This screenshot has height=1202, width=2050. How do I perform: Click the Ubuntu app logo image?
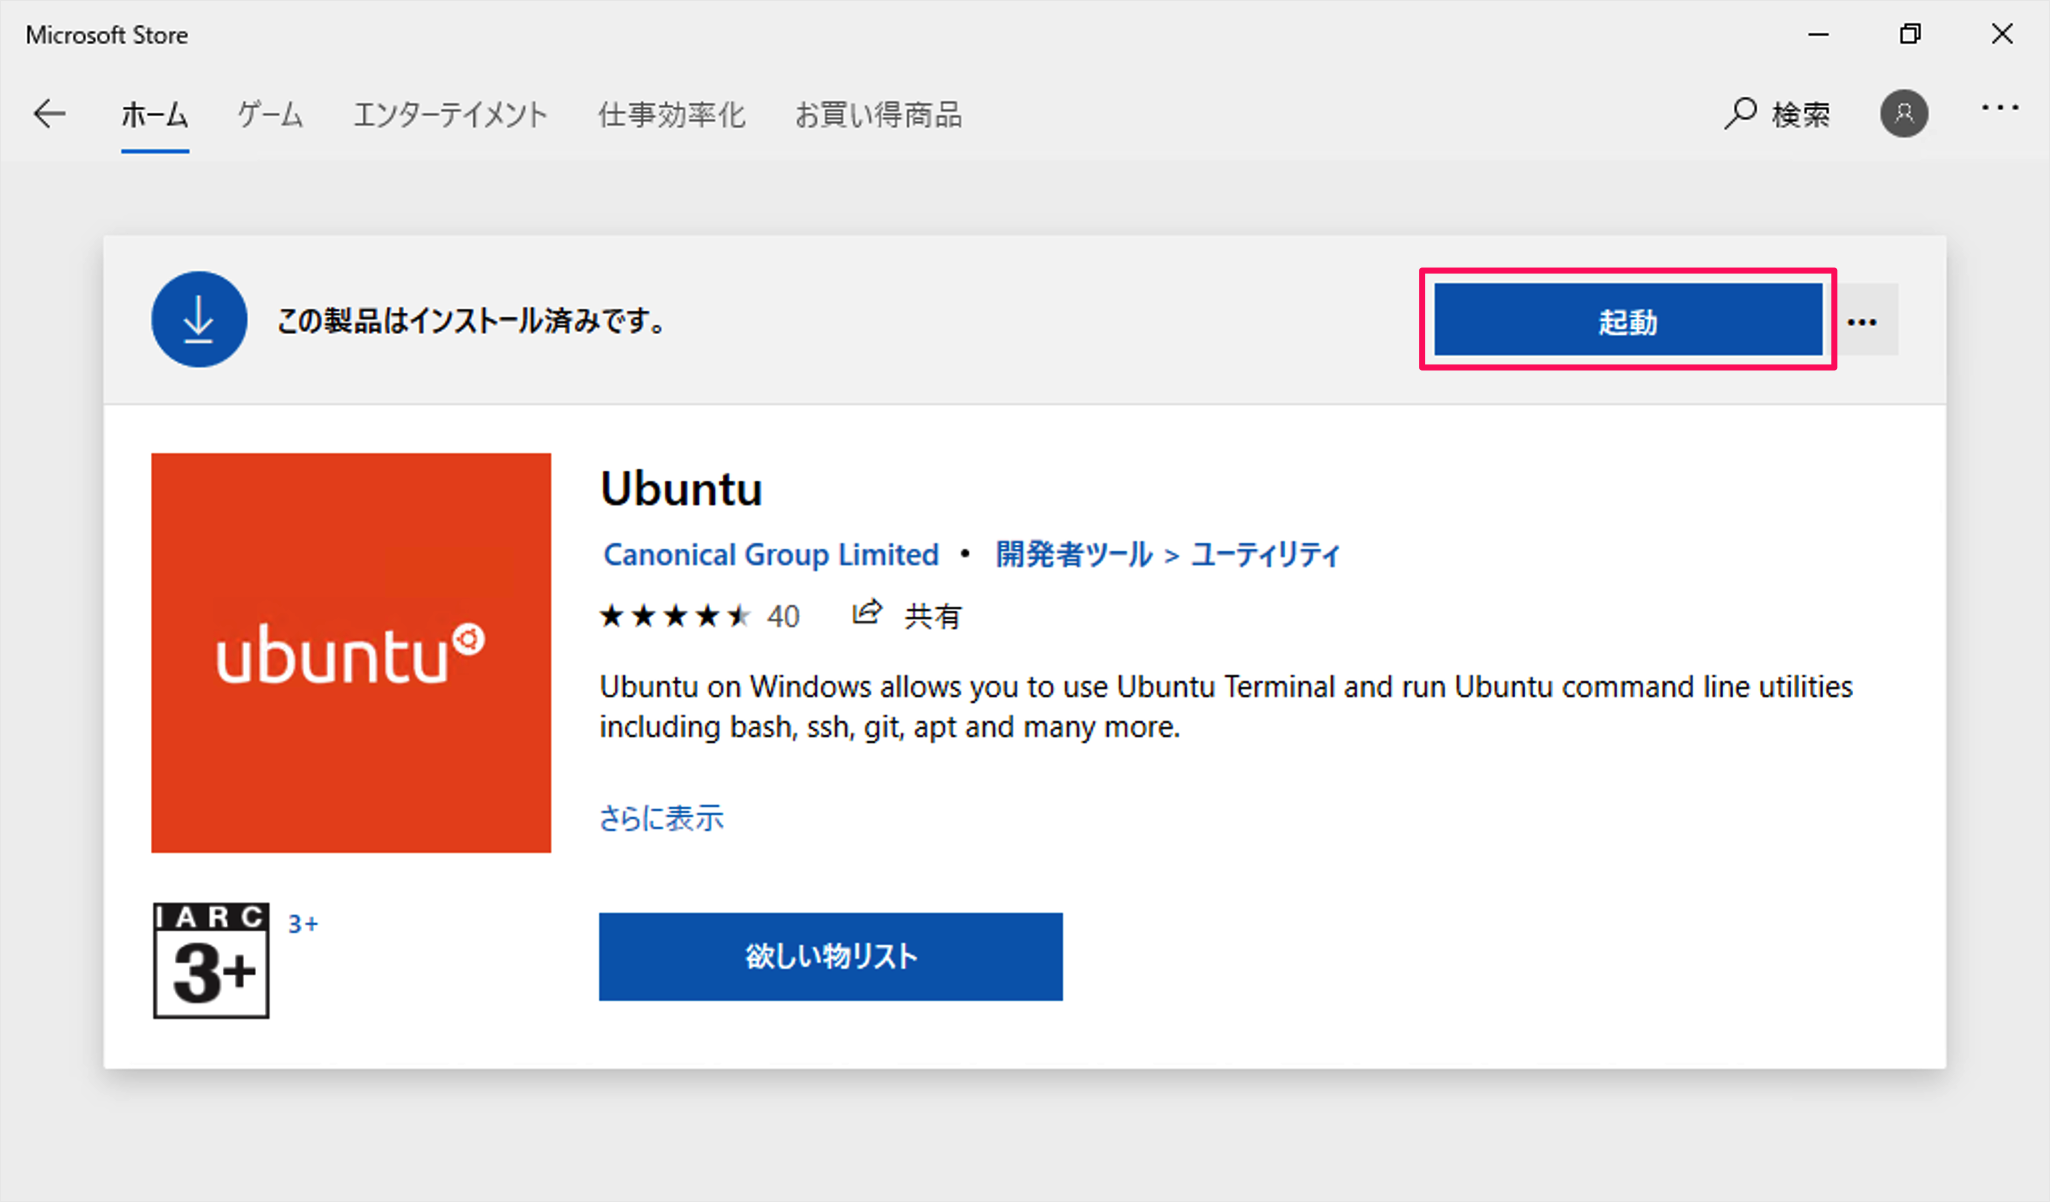351,652
